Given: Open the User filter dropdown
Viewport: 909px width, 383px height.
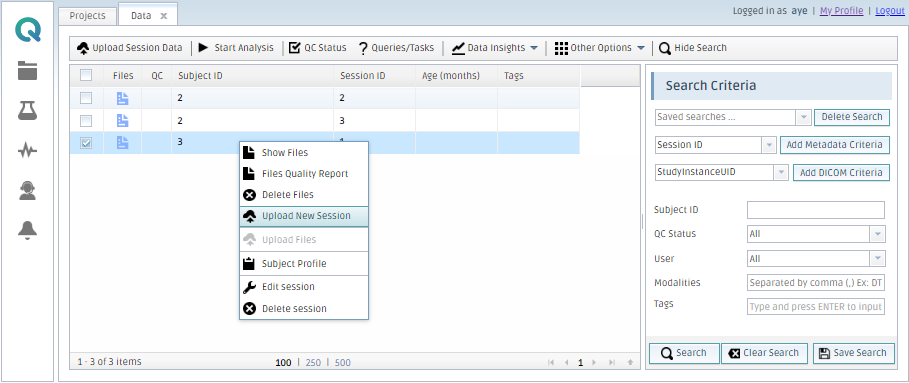Looking at the screenshot, I should [x=878, y=258].
